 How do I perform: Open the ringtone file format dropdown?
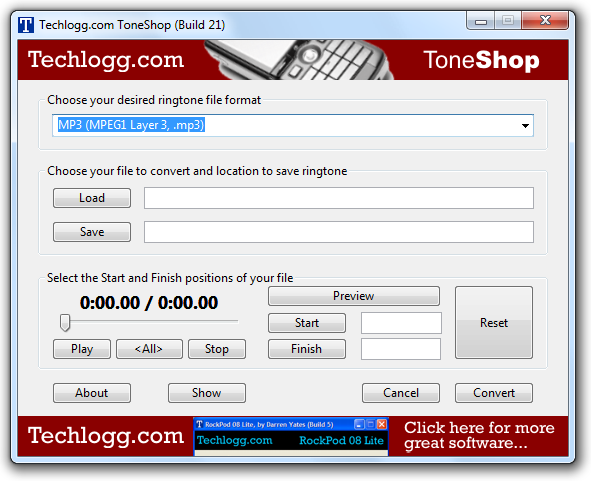(293, 125)
